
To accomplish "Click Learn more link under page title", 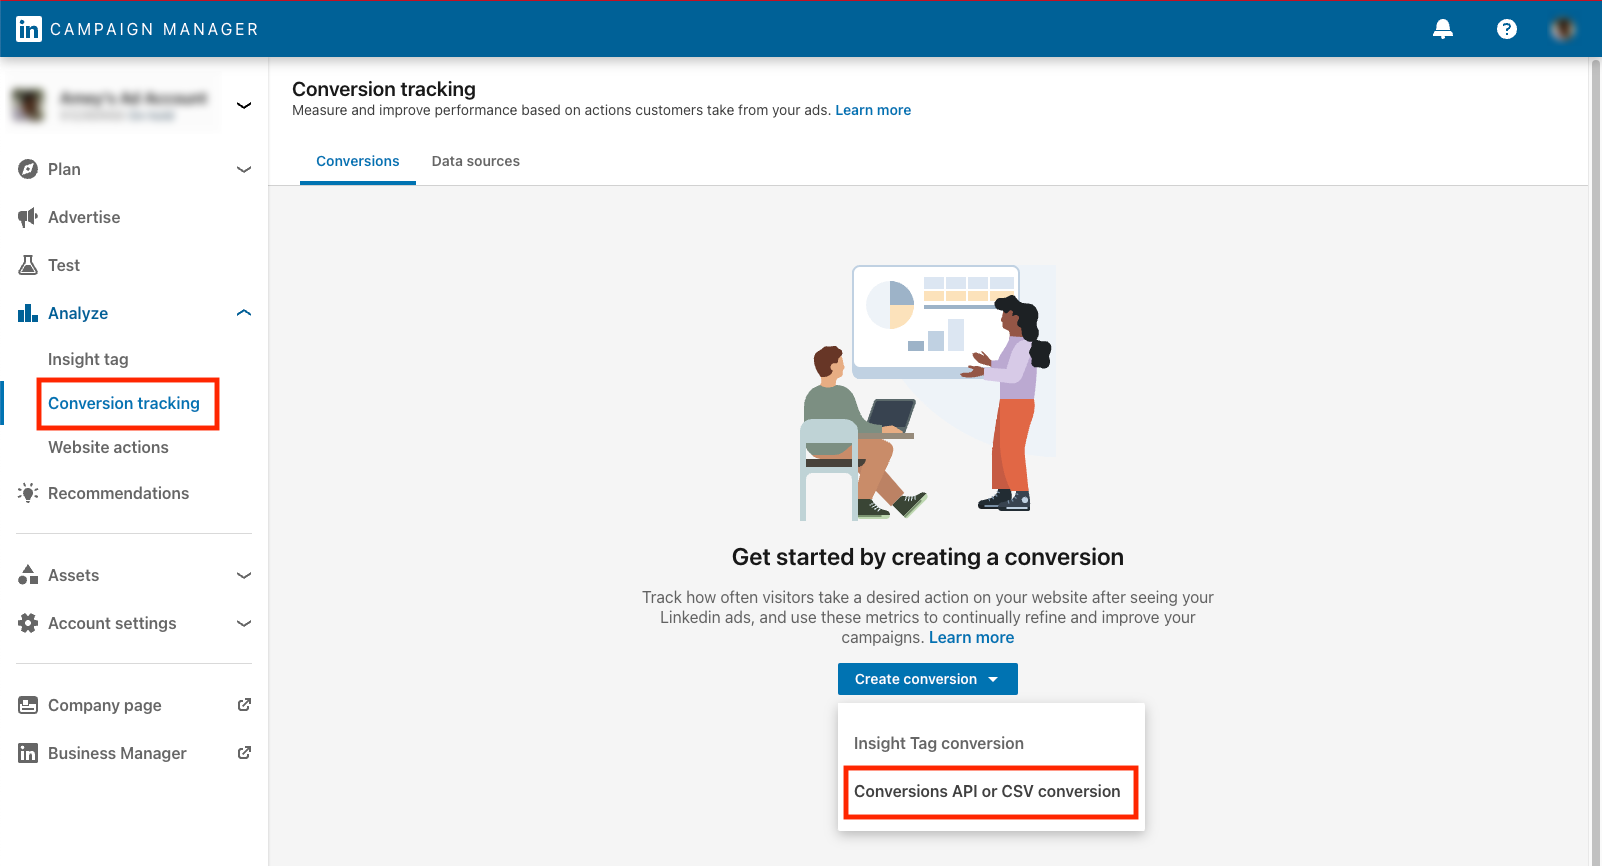I will pyautogui.click(x=873, y=110).
